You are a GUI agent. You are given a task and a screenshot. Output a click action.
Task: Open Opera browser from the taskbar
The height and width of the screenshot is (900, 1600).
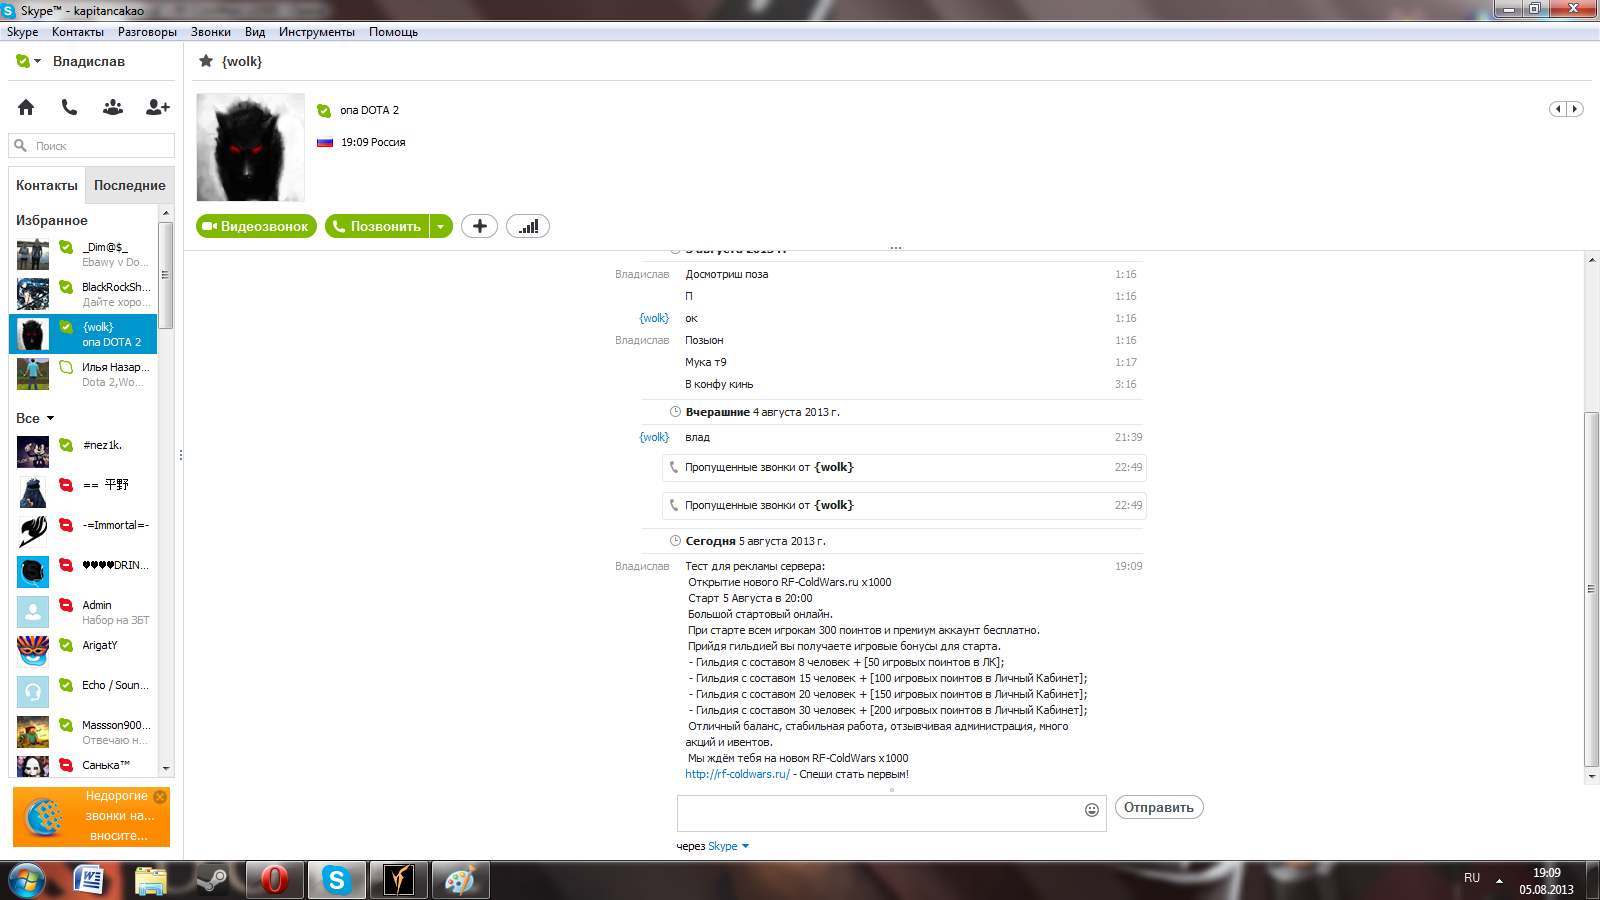(x=274, y=880)
